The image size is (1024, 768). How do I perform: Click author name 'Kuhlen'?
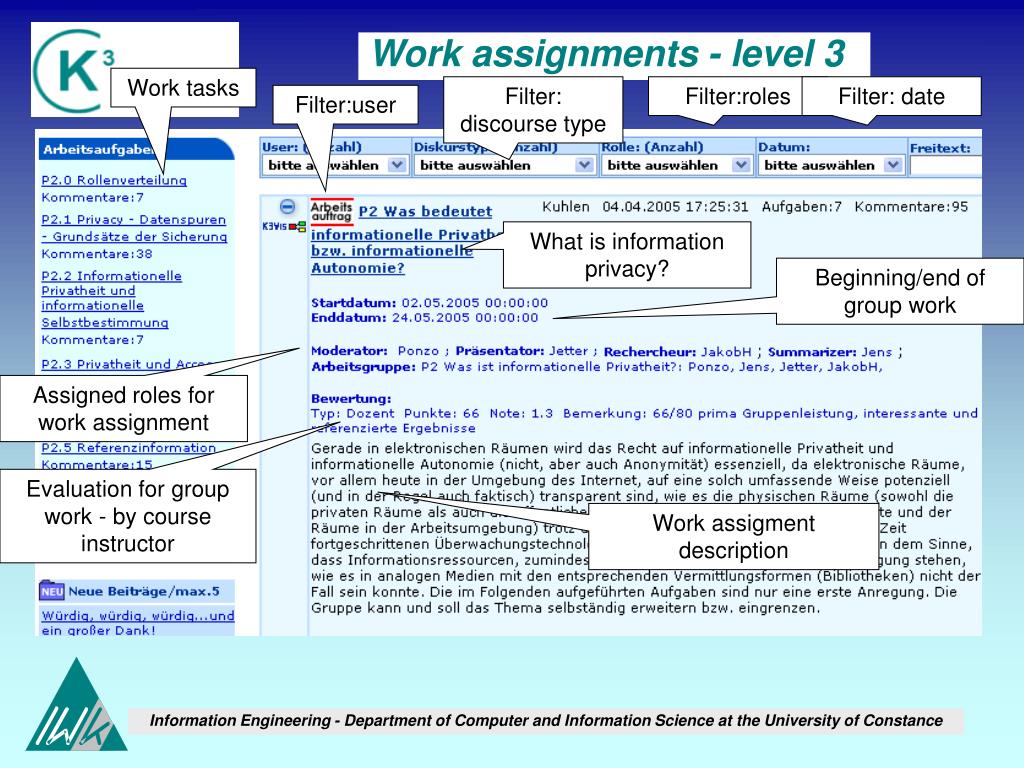tap(566, 207)
